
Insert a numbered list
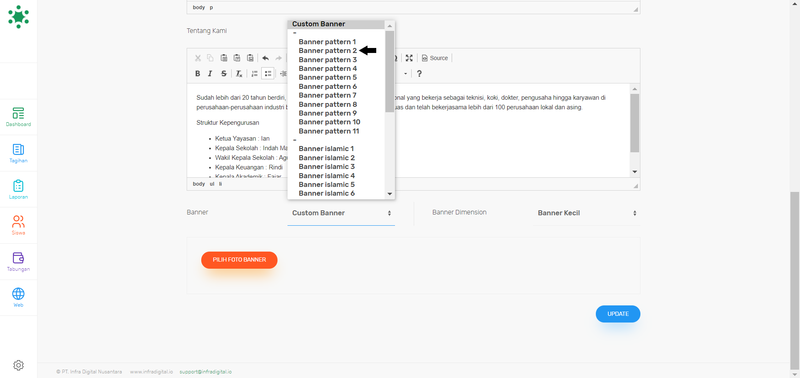point(255,73)
